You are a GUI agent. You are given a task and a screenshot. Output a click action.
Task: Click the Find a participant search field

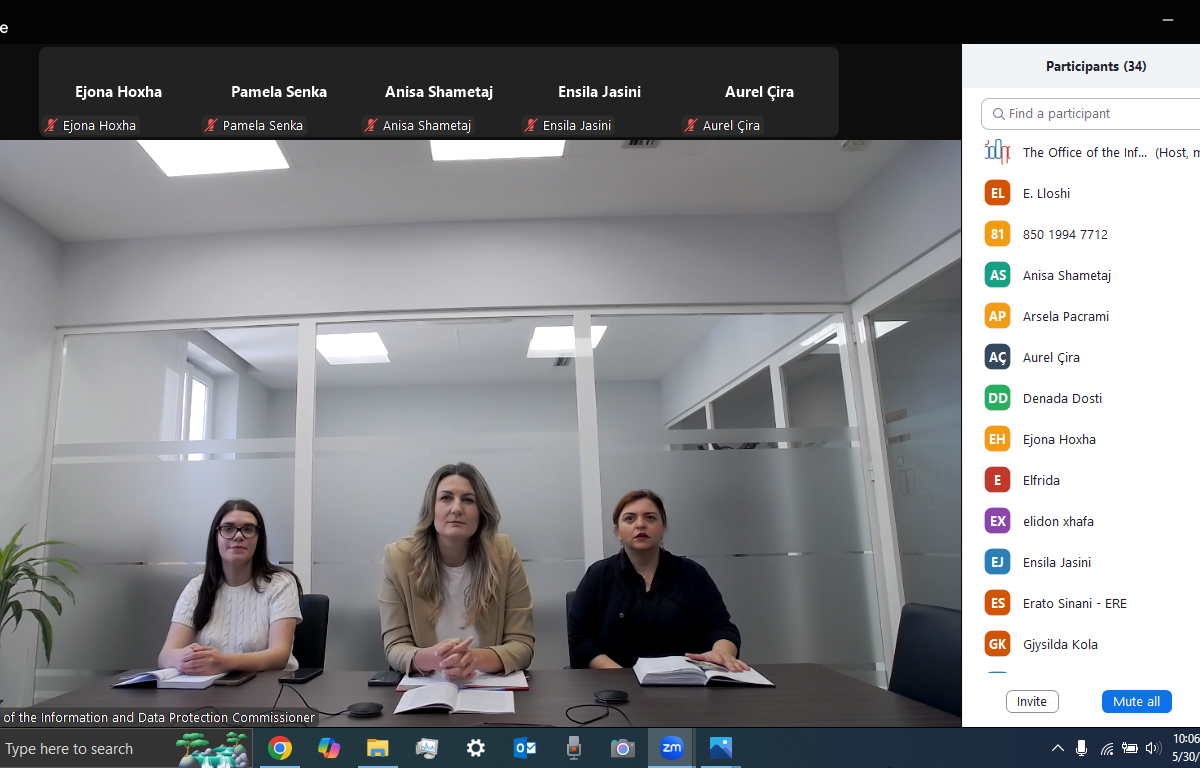click(1095, 114)
